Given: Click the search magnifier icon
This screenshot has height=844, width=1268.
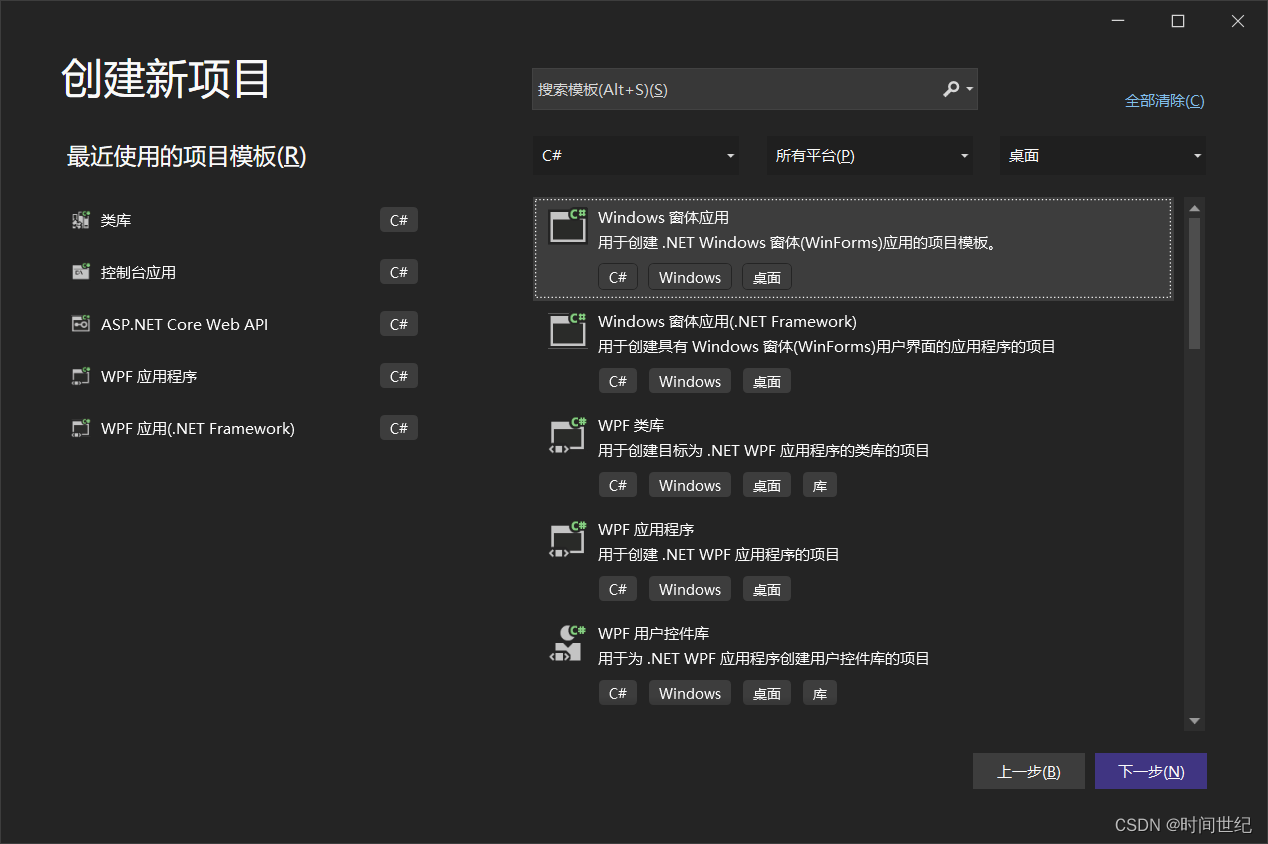Looking at the screenshot, I should 951,89.
